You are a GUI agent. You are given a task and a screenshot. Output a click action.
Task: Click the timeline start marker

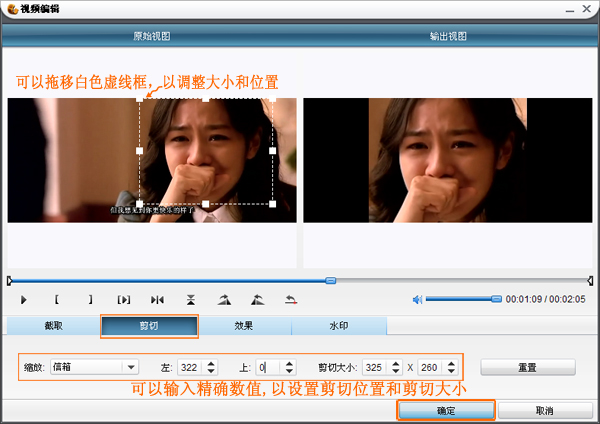[10, 281]
